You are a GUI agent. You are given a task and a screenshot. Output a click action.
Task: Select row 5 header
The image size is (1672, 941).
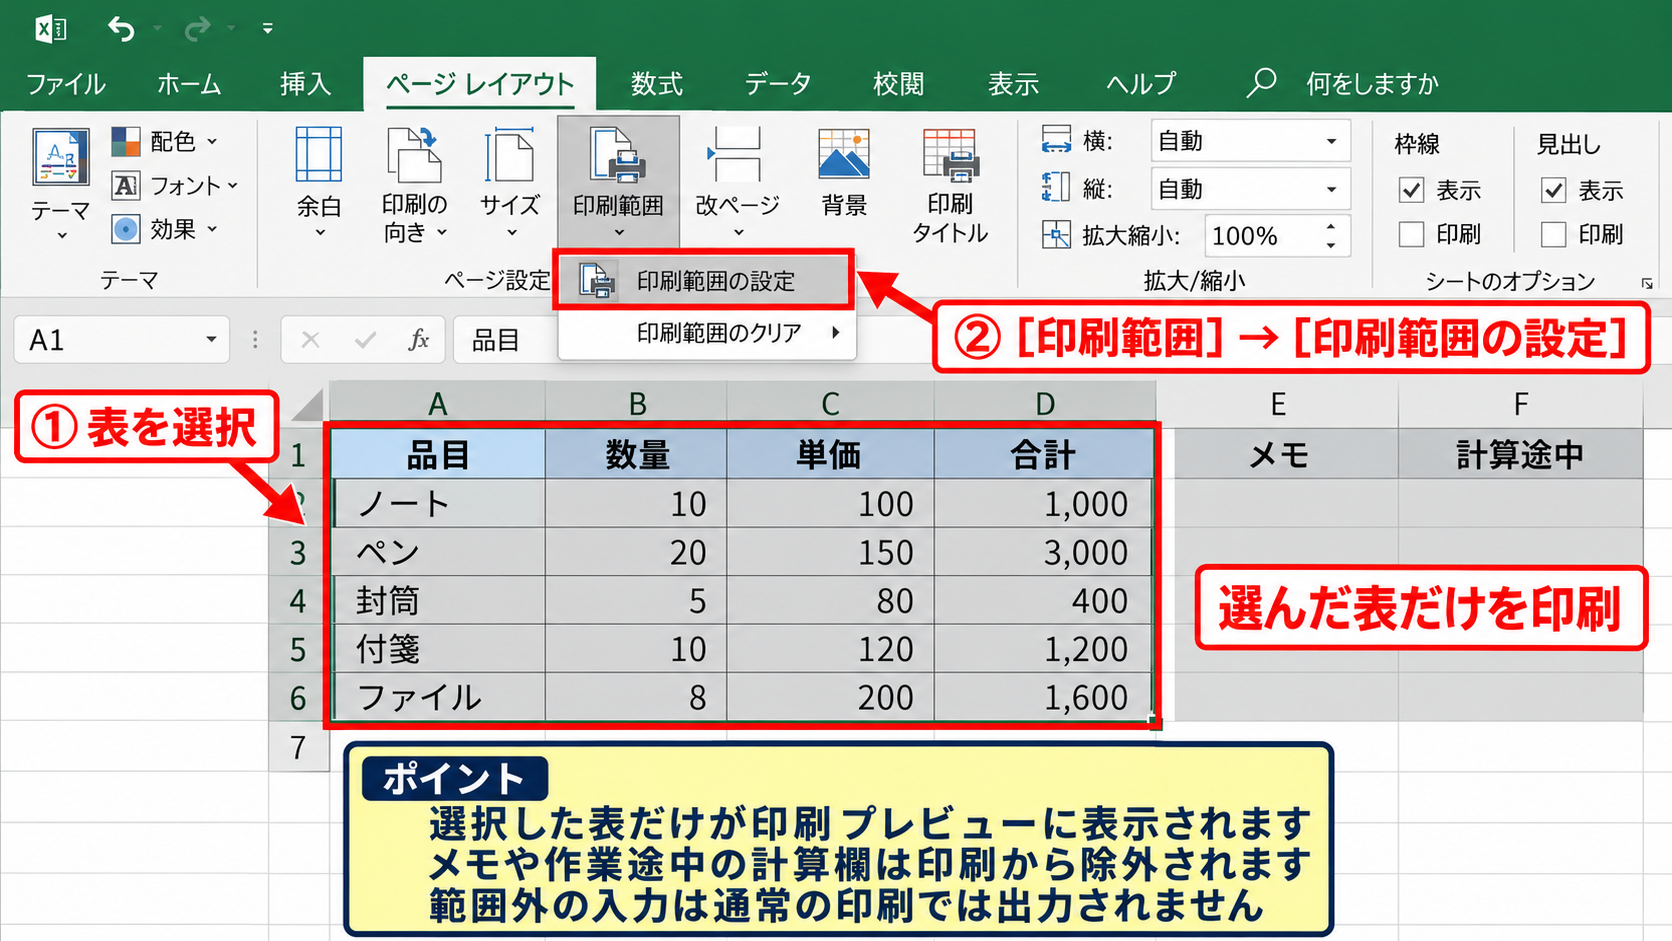[x=298, y=650]
